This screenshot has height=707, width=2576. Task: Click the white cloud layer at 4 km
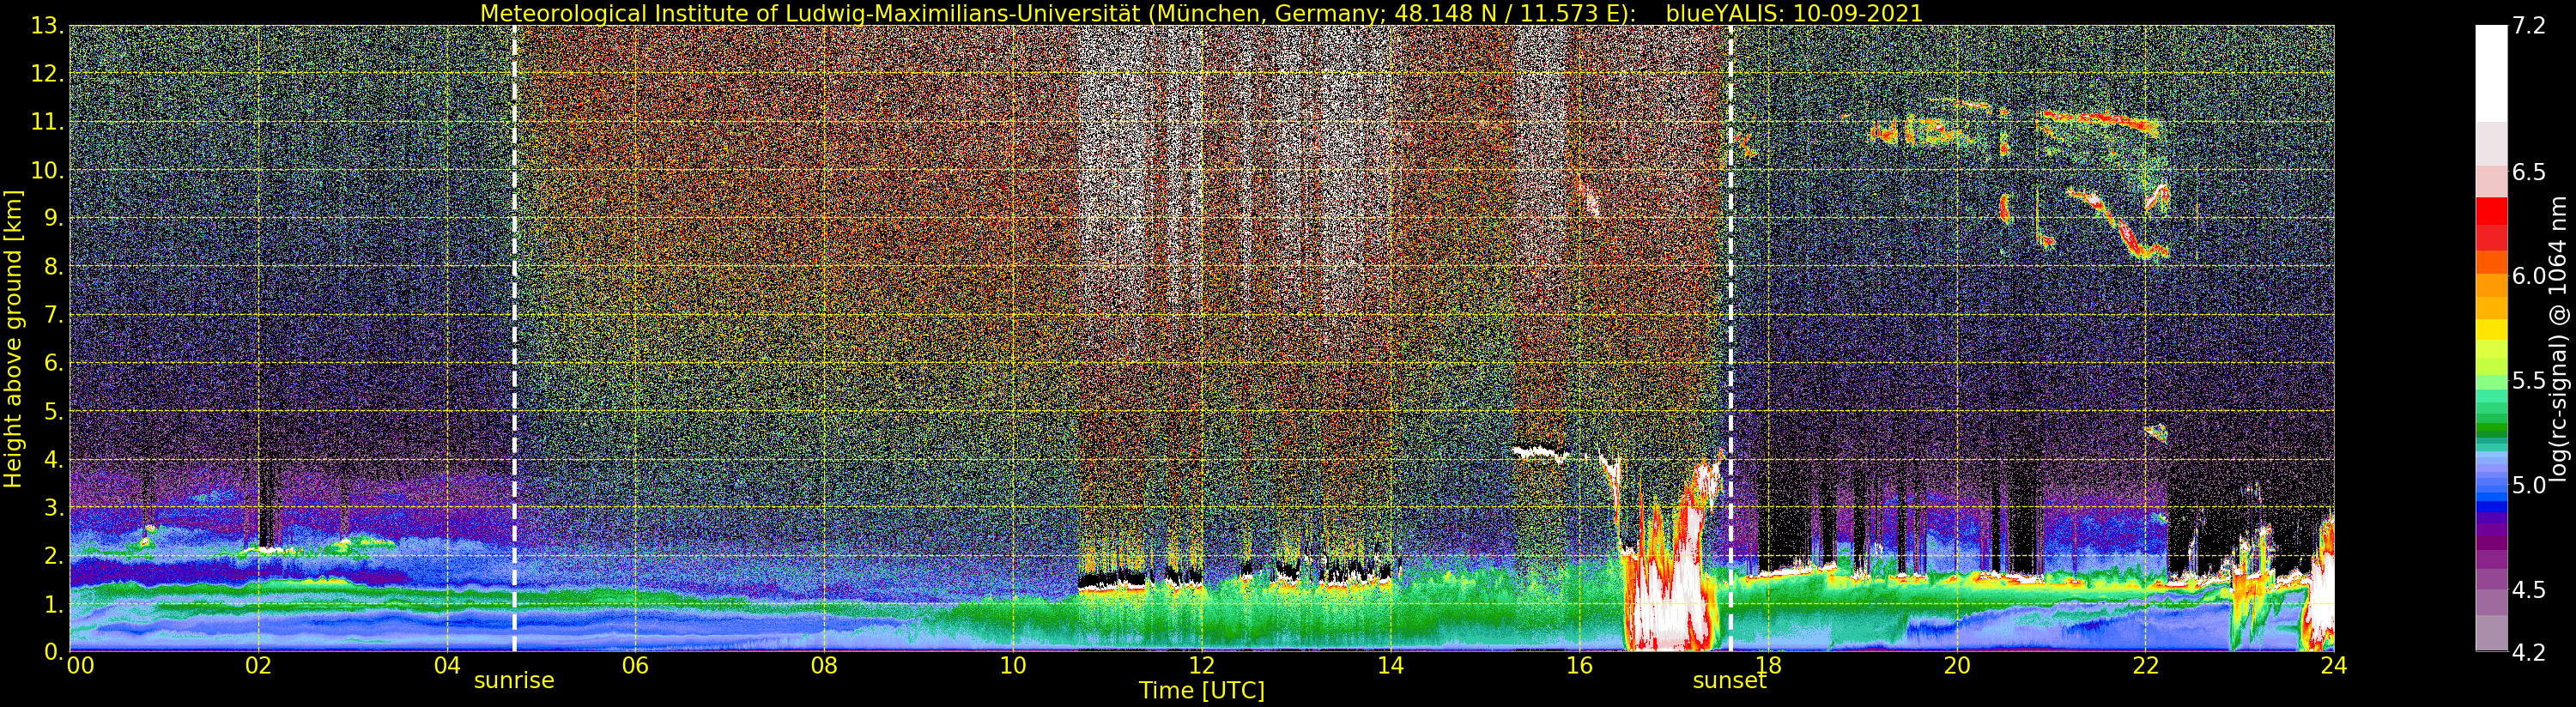(1541, 453)
